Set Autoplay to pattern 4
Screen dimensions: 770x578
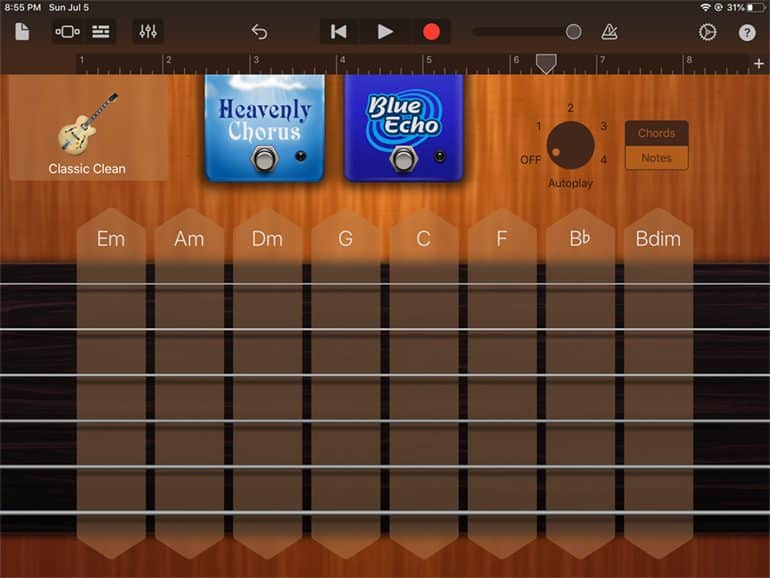604,160
